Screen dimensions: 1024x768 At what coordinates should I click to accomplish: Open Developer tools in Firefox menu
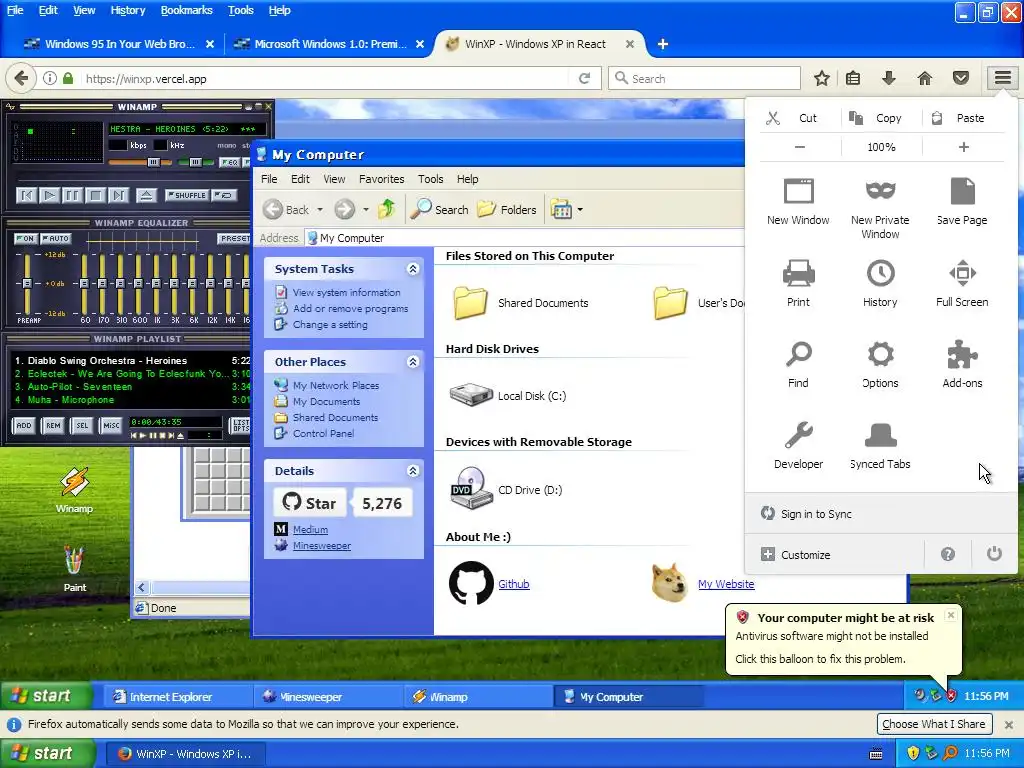coord(798,445)
